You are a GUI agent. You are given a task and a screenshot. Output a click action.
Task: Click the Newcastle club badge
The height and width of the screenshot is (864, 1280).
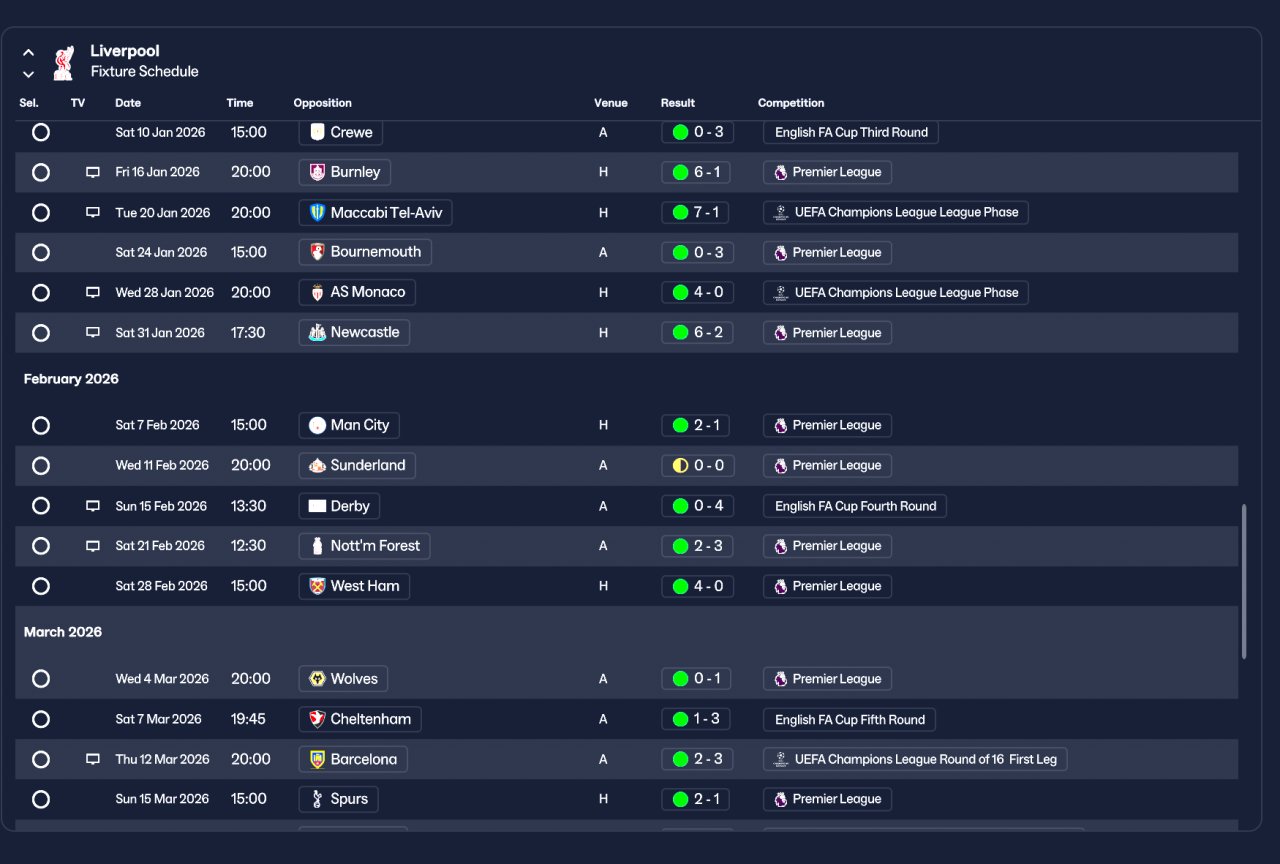coord(317,332)
